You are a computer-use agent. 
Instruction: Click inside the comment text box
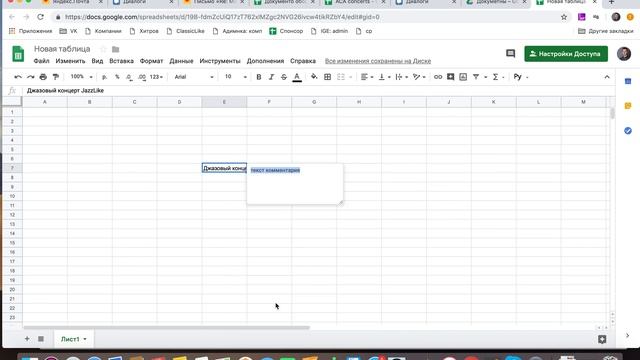point(295,184)
